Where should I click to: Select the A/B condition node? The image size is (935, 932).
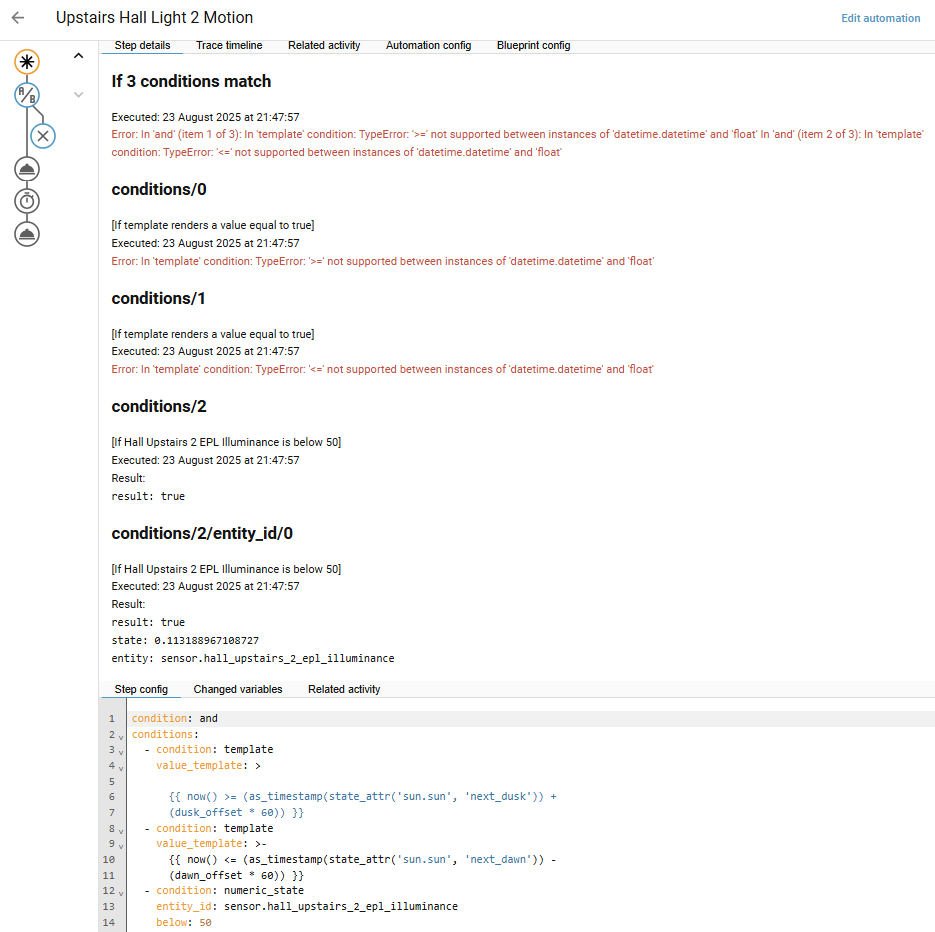[x=27, y=95]
